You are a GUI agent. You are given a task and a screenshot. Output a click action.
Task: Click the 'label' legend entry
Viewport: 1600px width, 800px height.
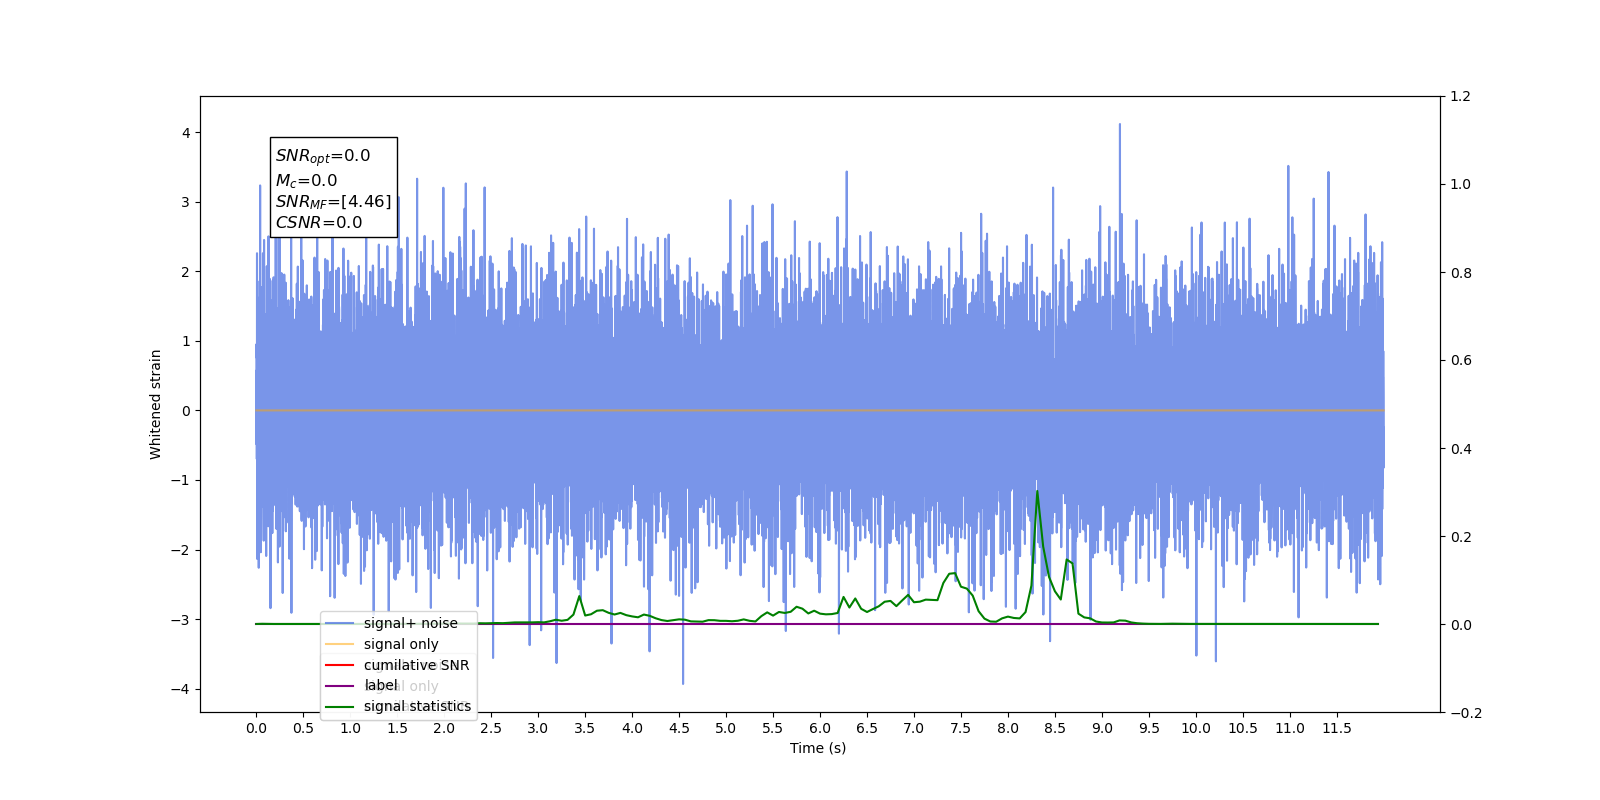381,685
